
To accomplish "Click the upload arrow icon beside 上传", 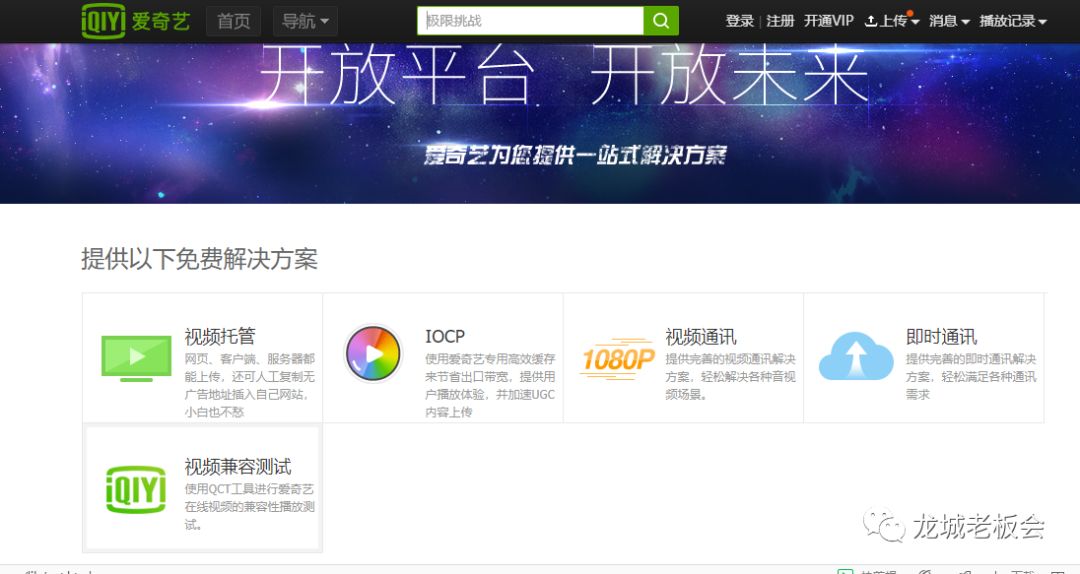I will [x=871, y=21].
